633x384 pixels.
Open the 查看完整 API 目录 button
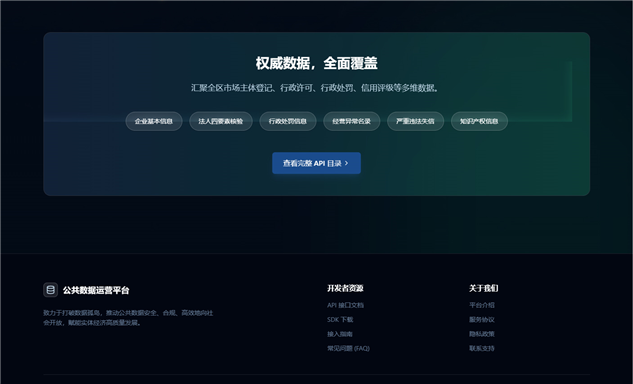(316, 163)
